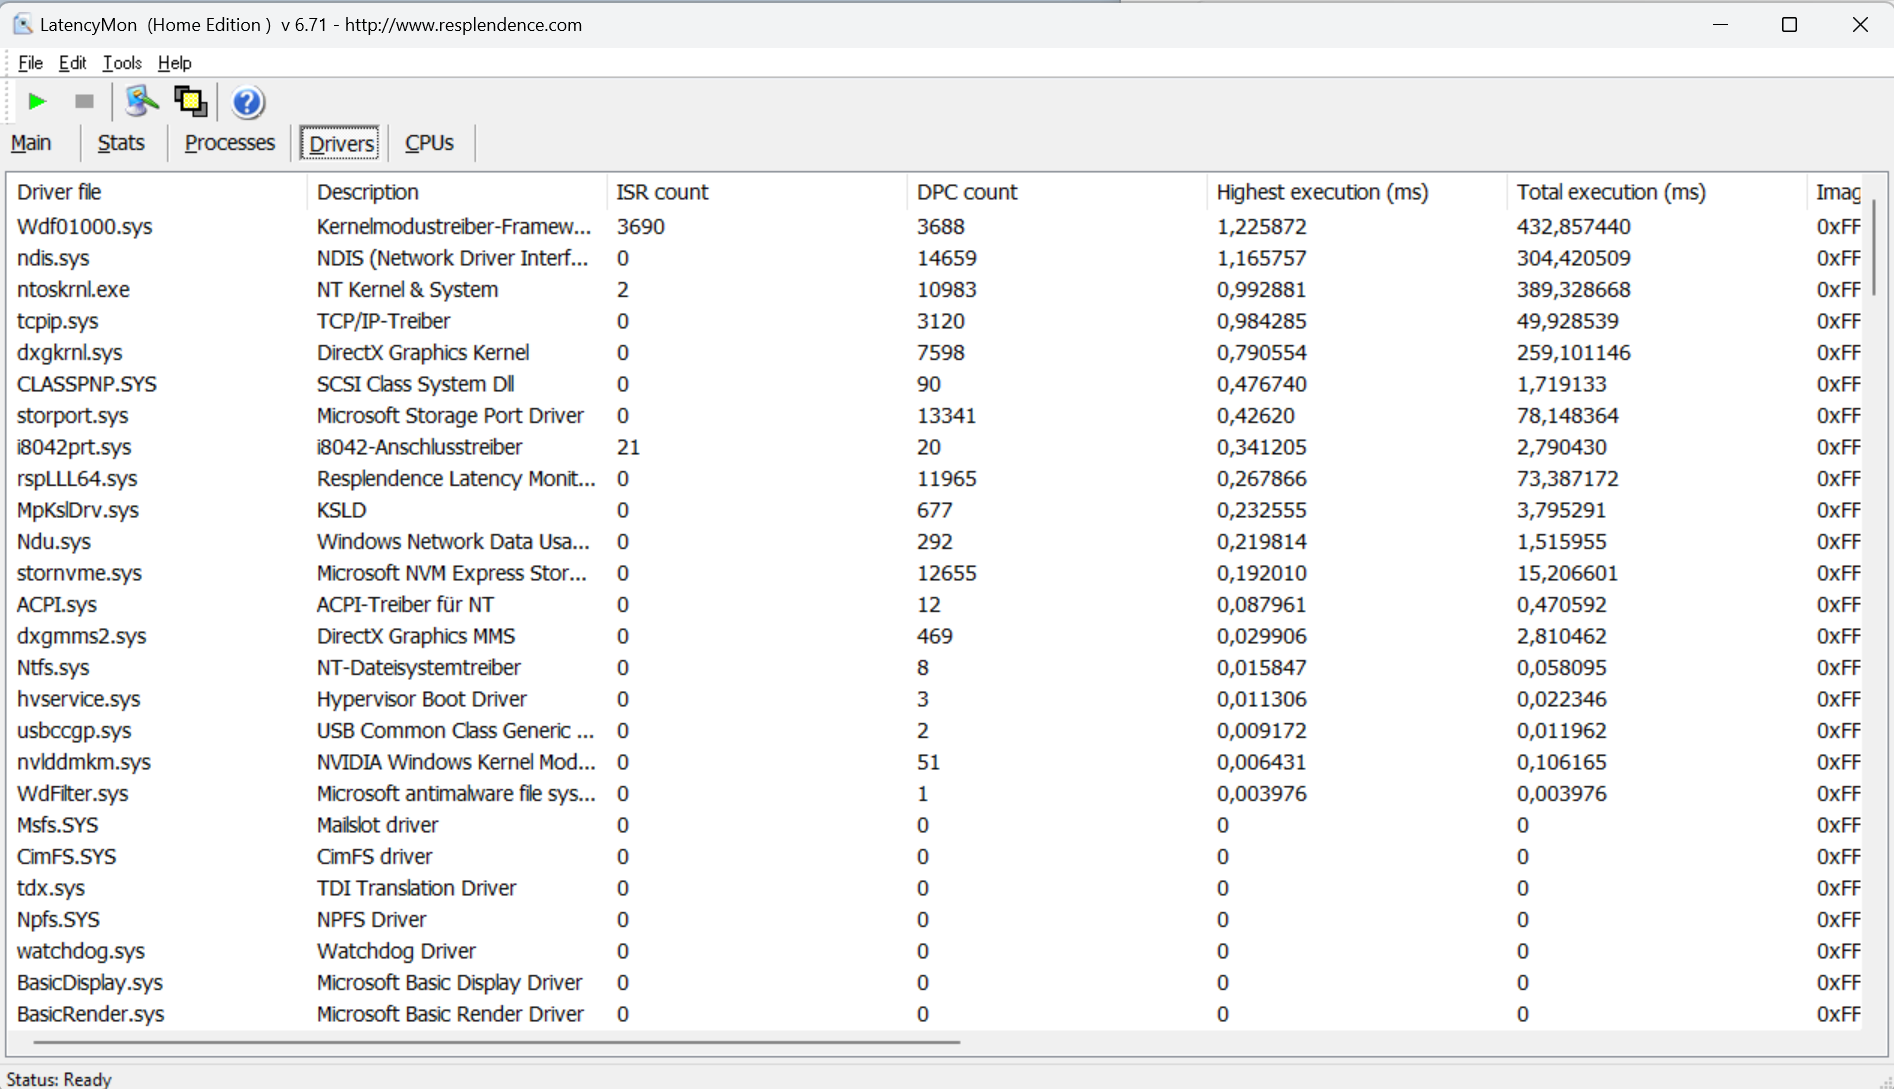The width and height of the screenshot is (1894, 1089).
Task: Select the MpKslDrv.sys driver row
Action: tap(936, 510)
